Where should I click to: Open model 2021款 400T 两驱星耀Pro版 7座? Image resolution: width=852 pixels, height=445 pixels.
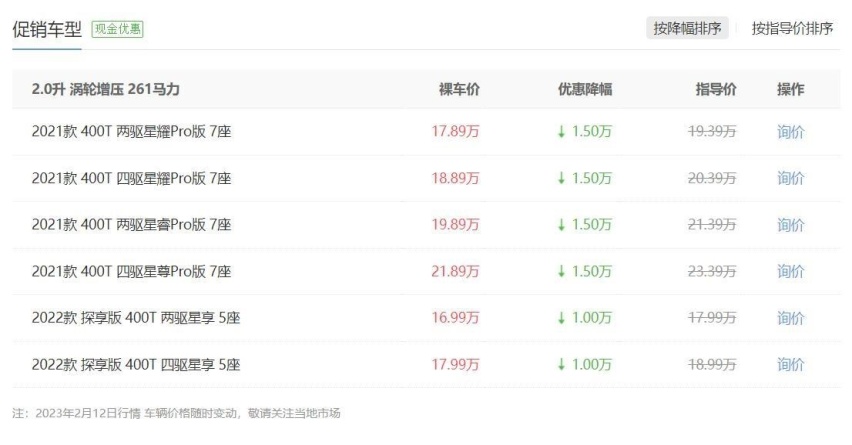click(x=131, y=131)
